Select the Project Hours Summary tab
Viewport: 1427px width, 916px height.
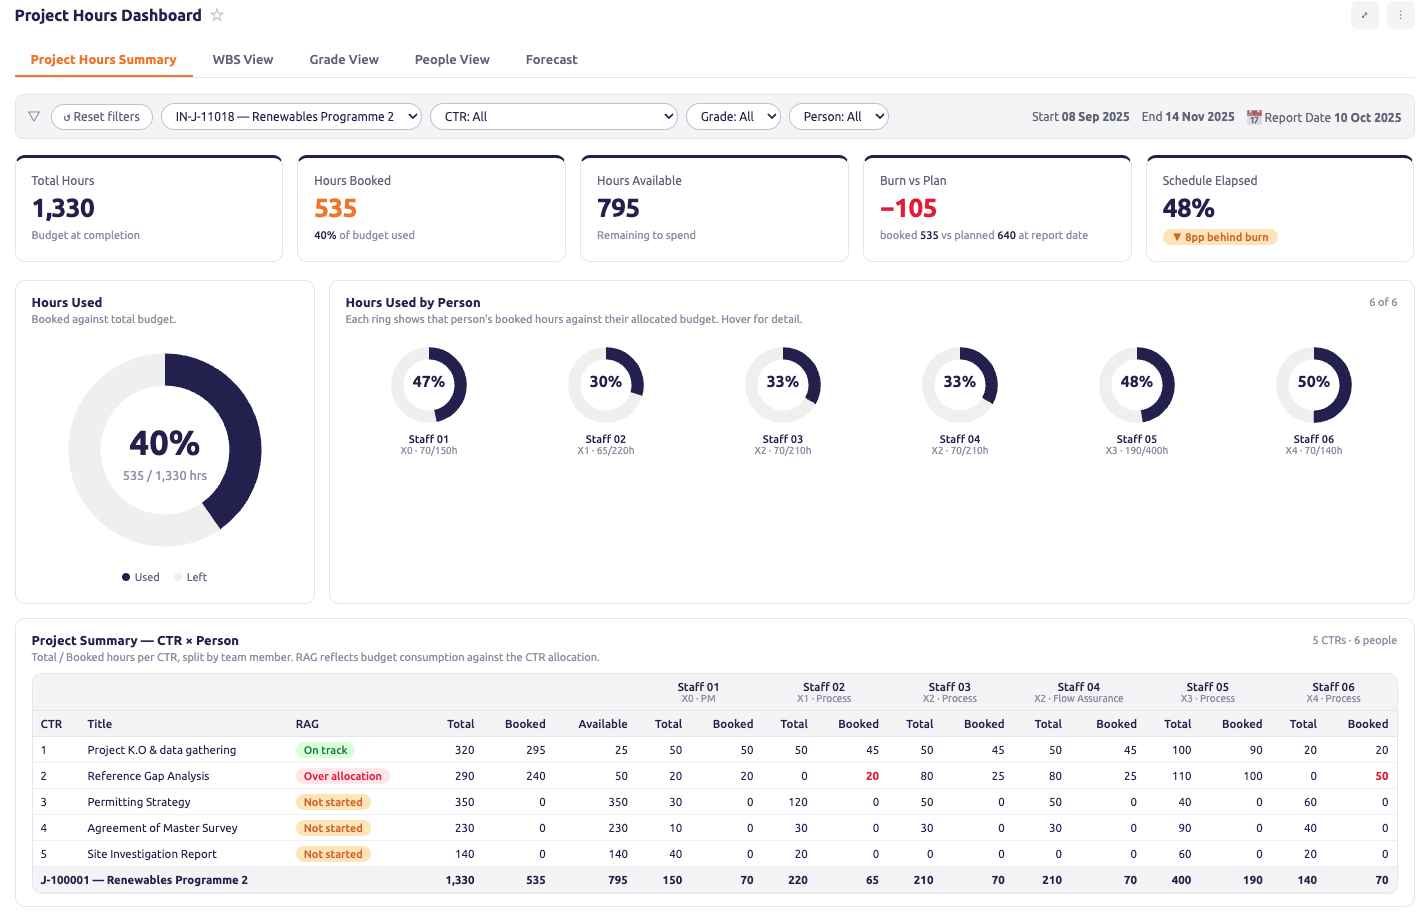(x=104, y=60)
